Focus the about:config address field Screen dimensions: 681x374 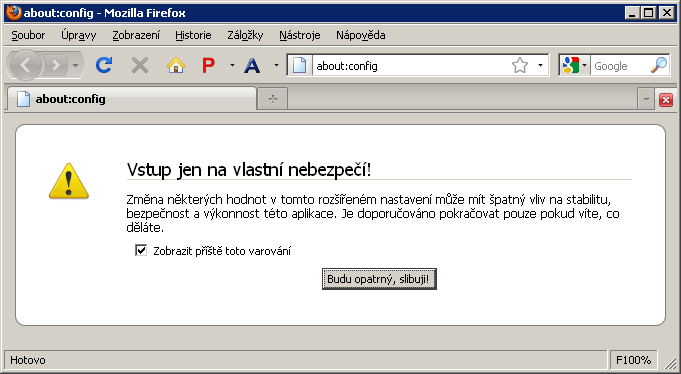(410, 66)
